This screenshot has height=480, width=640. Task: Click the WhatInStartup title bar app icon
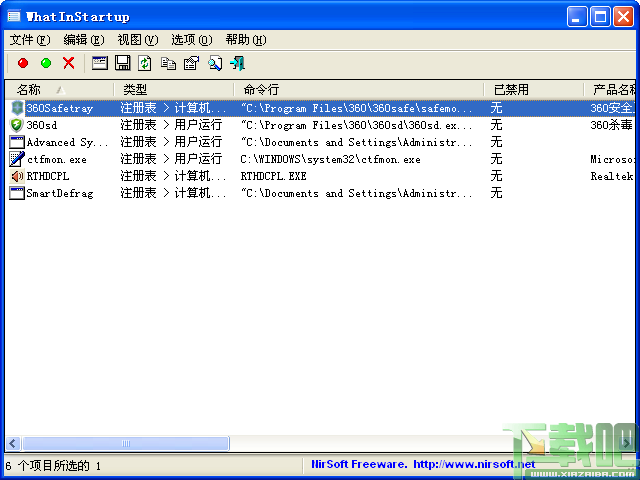(14, 16)
